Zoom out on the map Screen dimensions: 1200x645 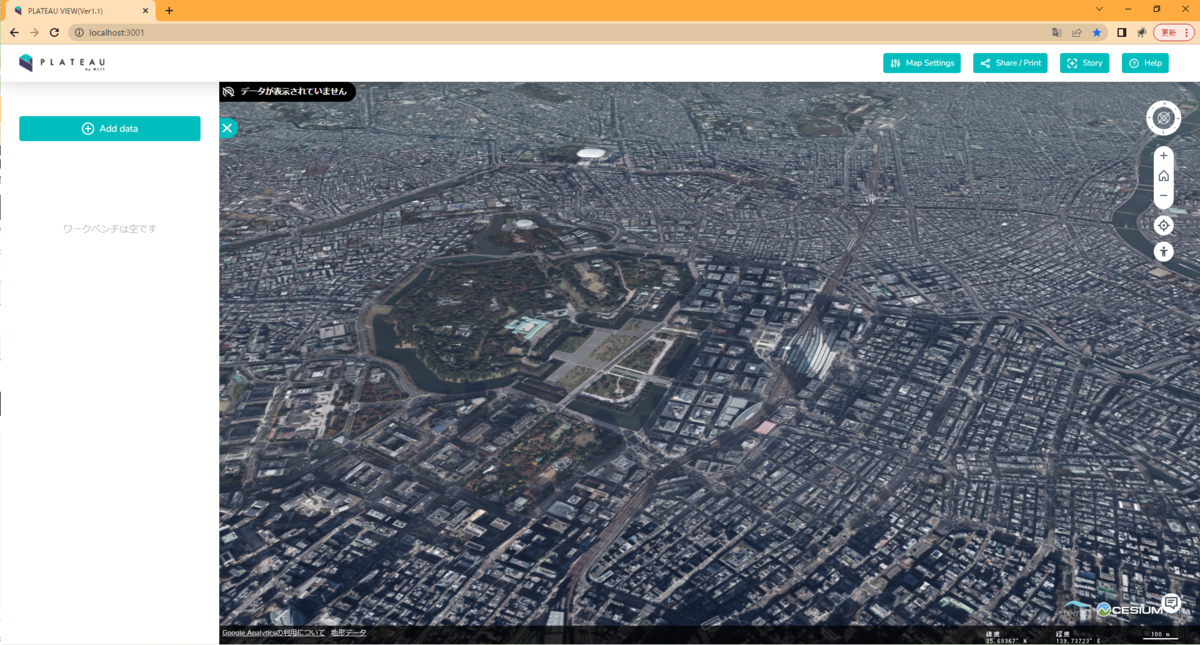1163,196
